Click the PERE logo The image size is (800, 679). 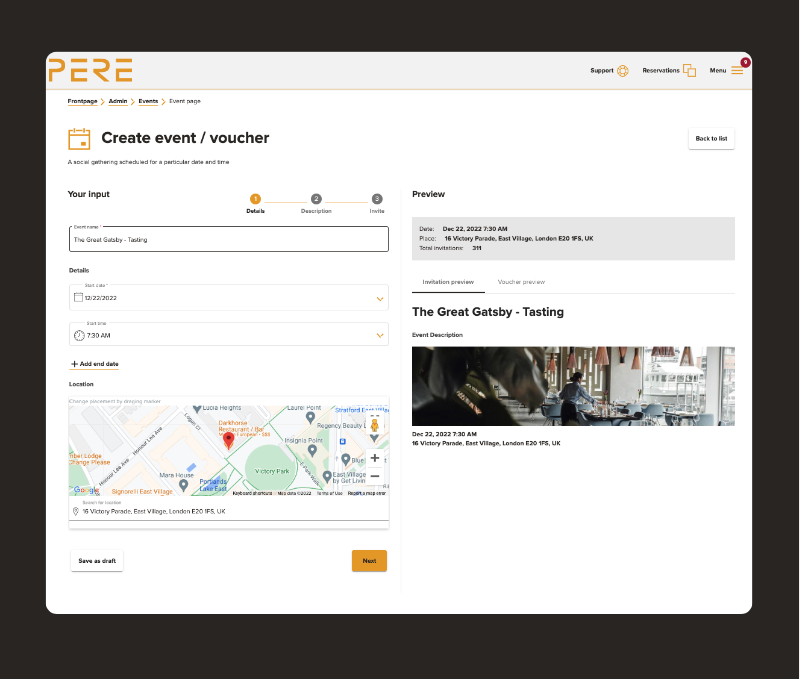click(x=91, y=70)
